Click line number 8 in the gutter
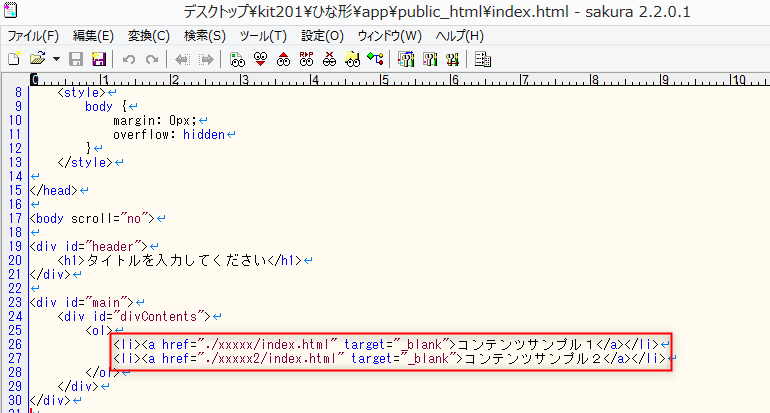770x413 pixels. pyautogui.click(x=18, y=92)
